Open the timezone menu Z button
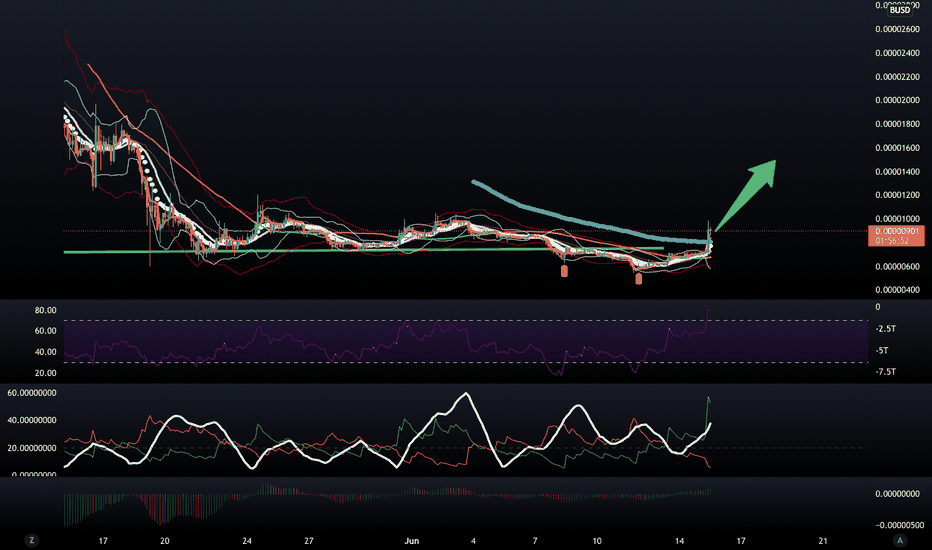This screenshot has height=550, width=932. coord(32,540)
